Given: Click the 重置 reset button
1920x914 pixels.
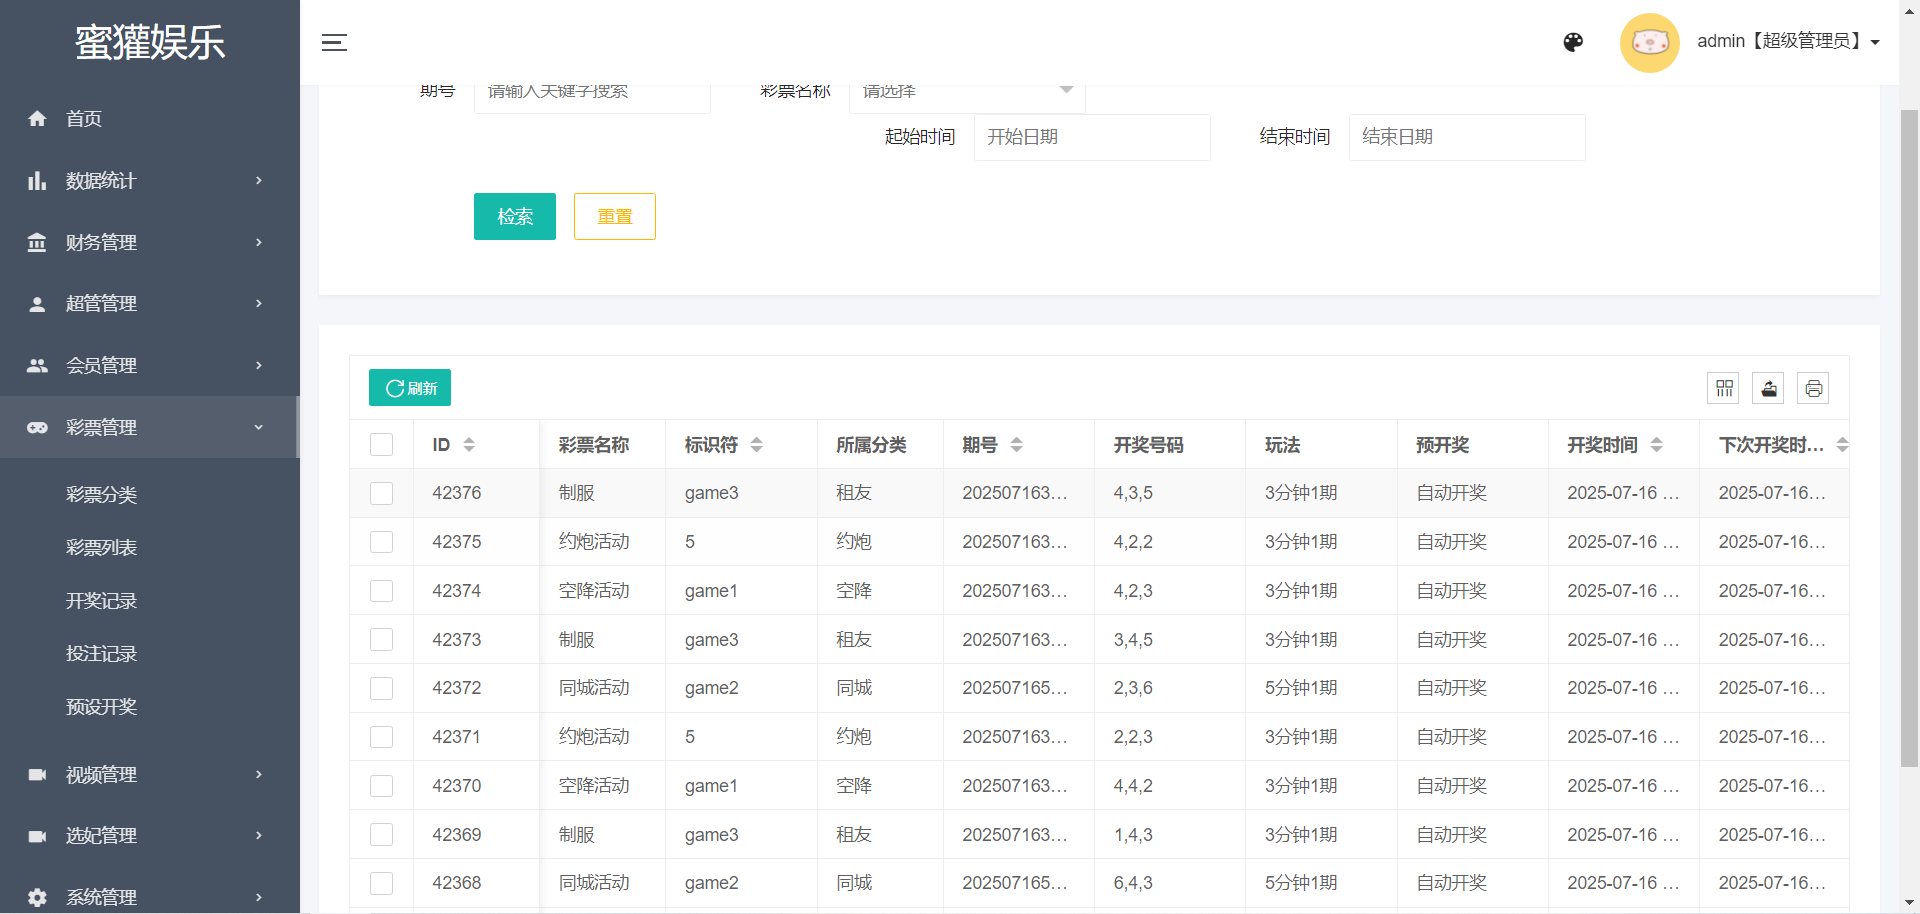Looking at the screenshot, I should coord(614,216).
